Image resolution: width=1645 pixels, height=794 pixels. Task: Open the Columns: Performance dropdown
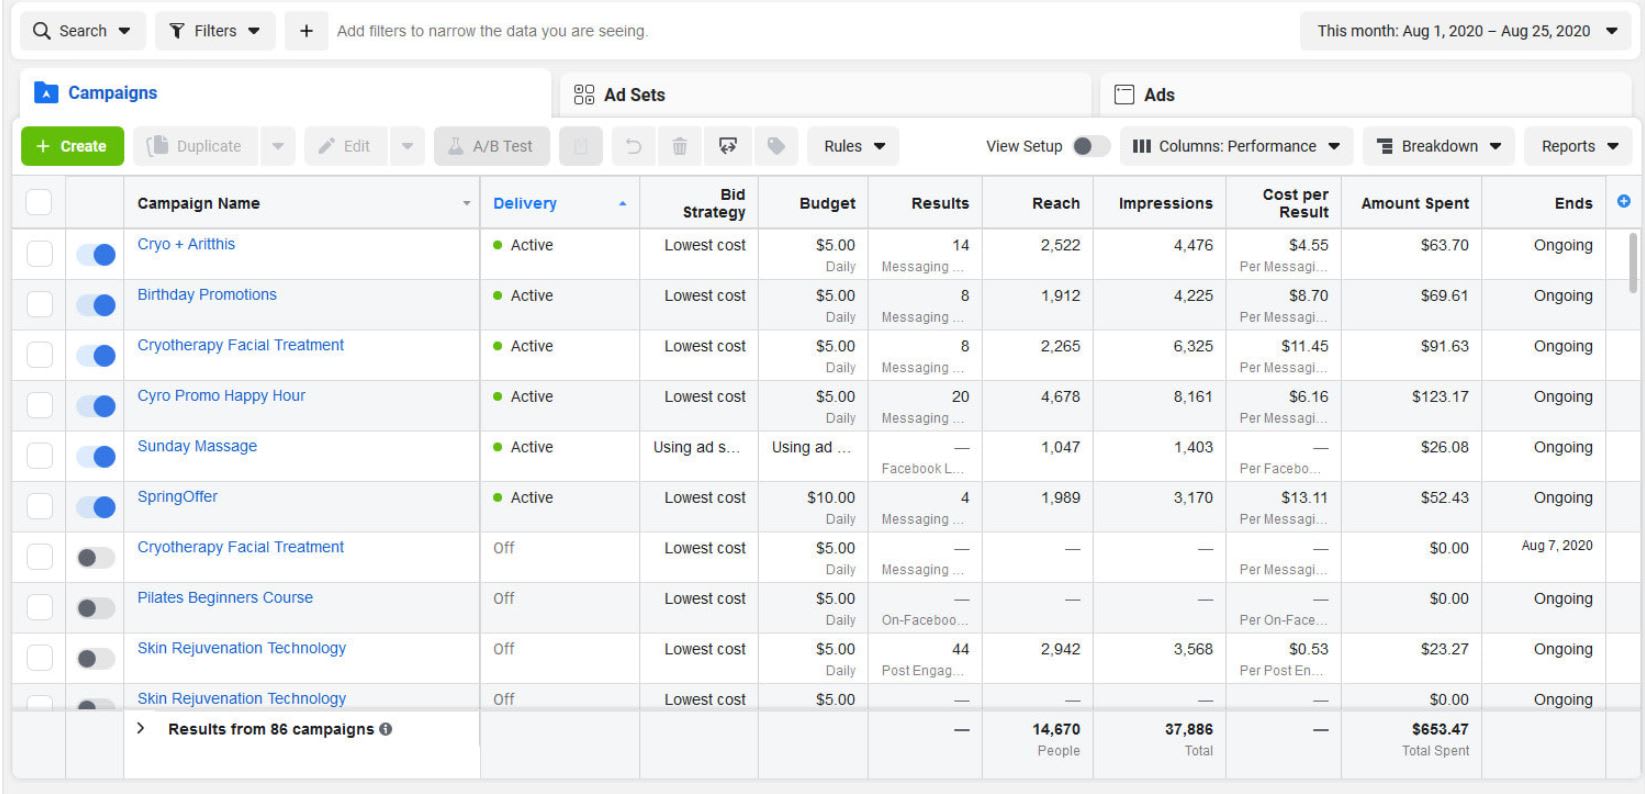[1236, 146]
